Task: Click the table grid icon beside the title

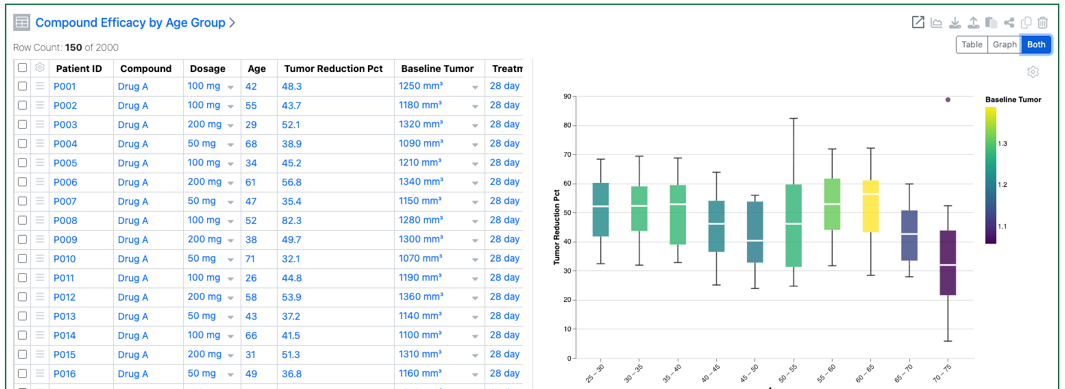Action: 22,22
